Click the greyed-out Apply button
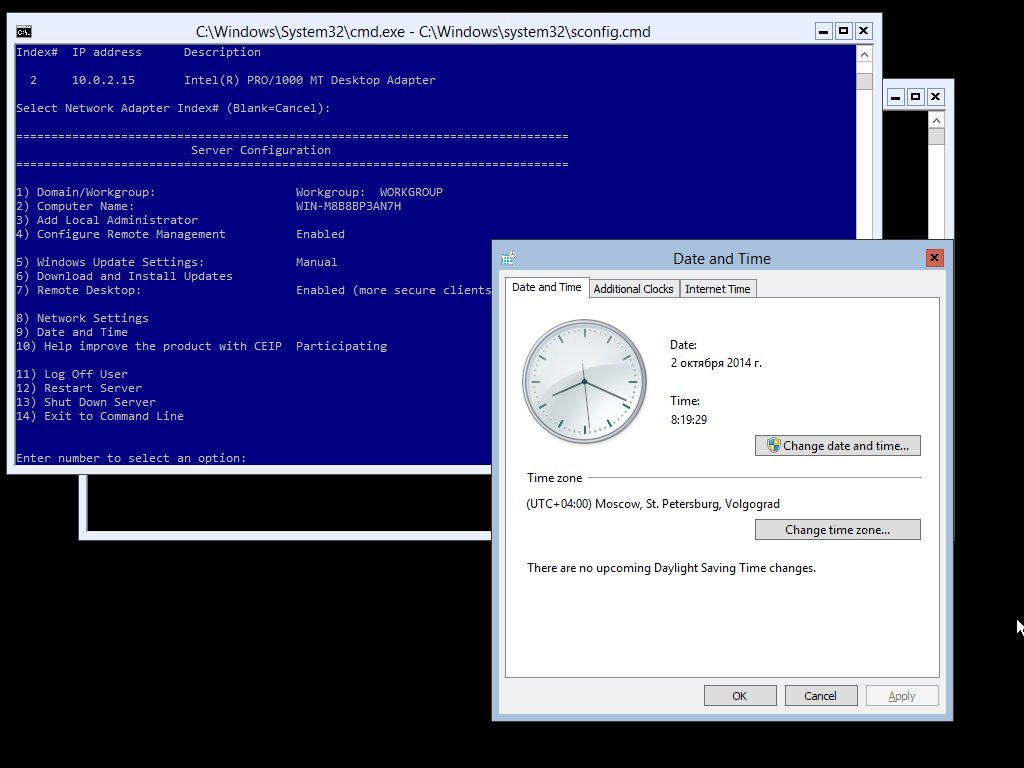This screenshot has width=1024, height=768. 902,696
